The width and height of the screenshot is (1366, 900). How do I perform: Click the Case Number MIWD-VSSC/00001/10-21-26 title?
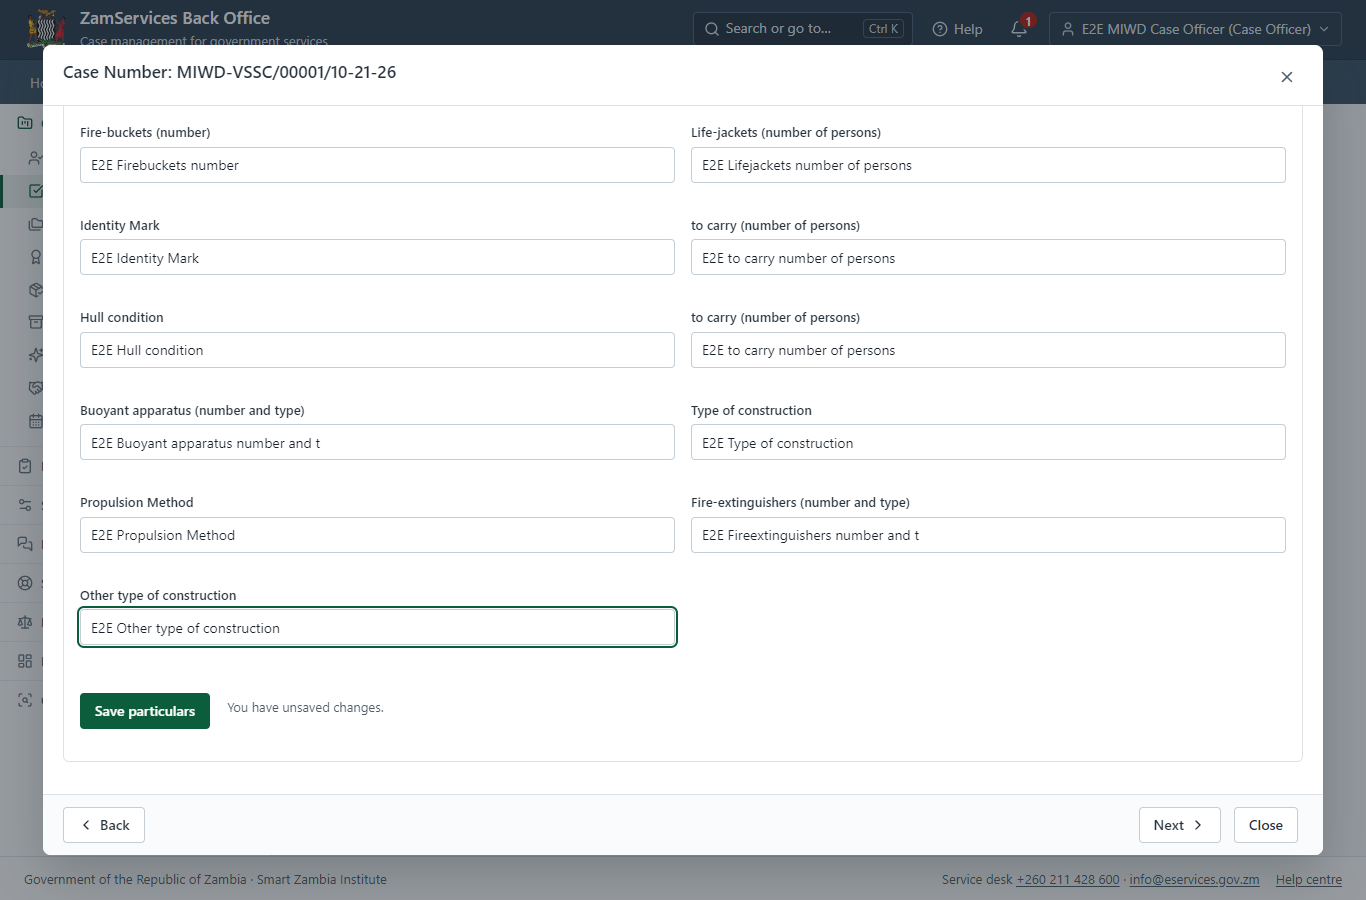pos(230,72)
